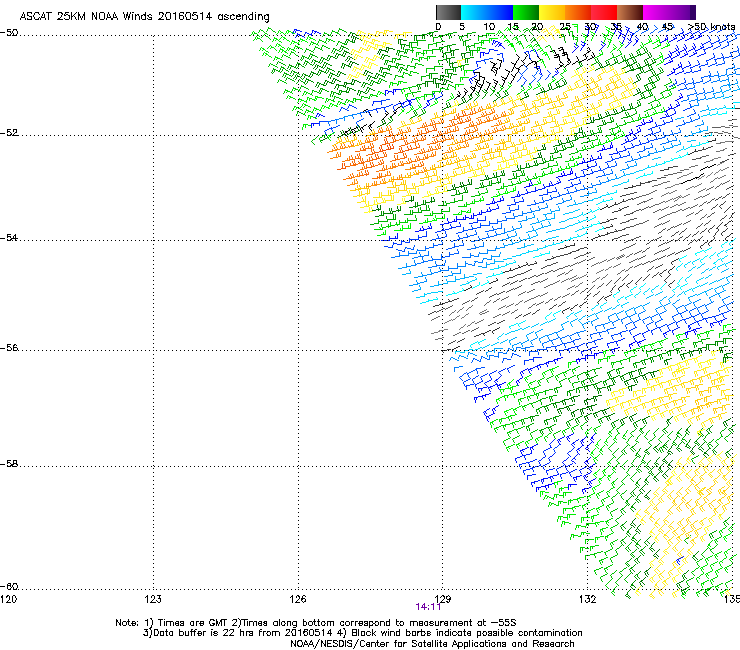The width and height of the screenshot is (740, 650).
Task: Click the gray 0-5 knots color swatch
Action: click(448, 12)
